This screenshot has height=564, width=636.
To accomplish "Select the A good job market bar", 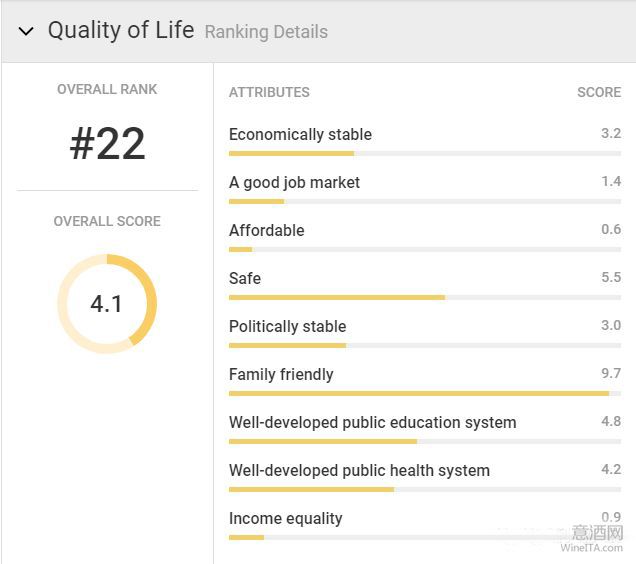I will click(x=425, y=202).
